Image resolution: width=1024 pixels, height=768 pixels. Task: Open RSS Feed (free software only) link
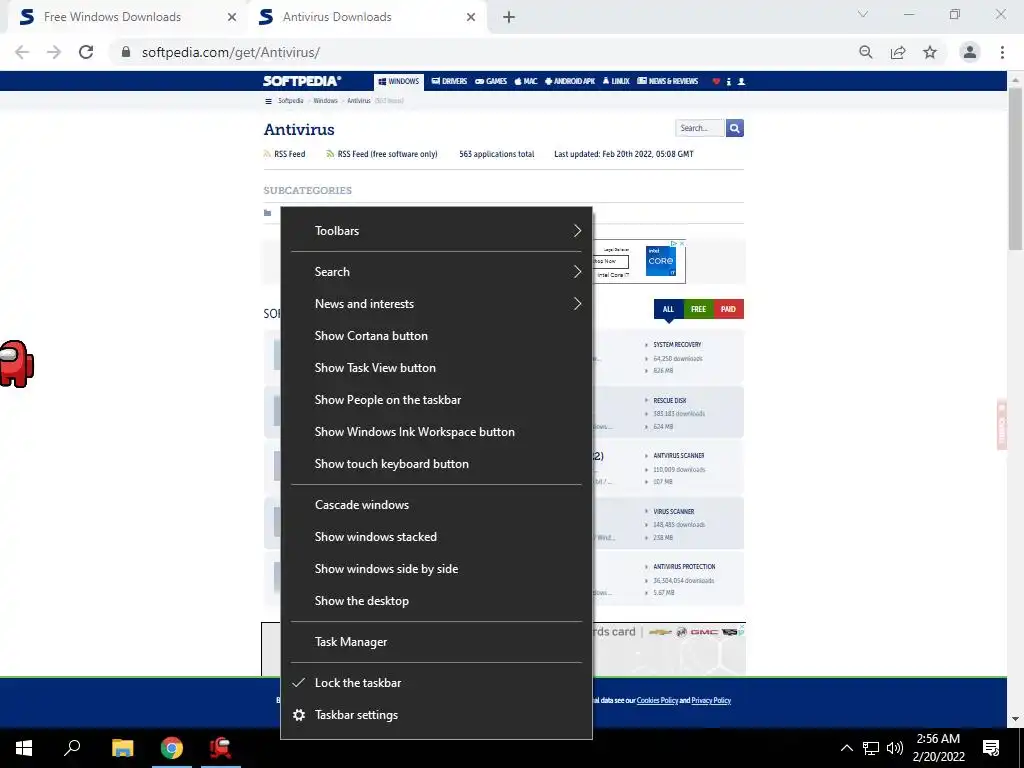(x=382, y=154)
